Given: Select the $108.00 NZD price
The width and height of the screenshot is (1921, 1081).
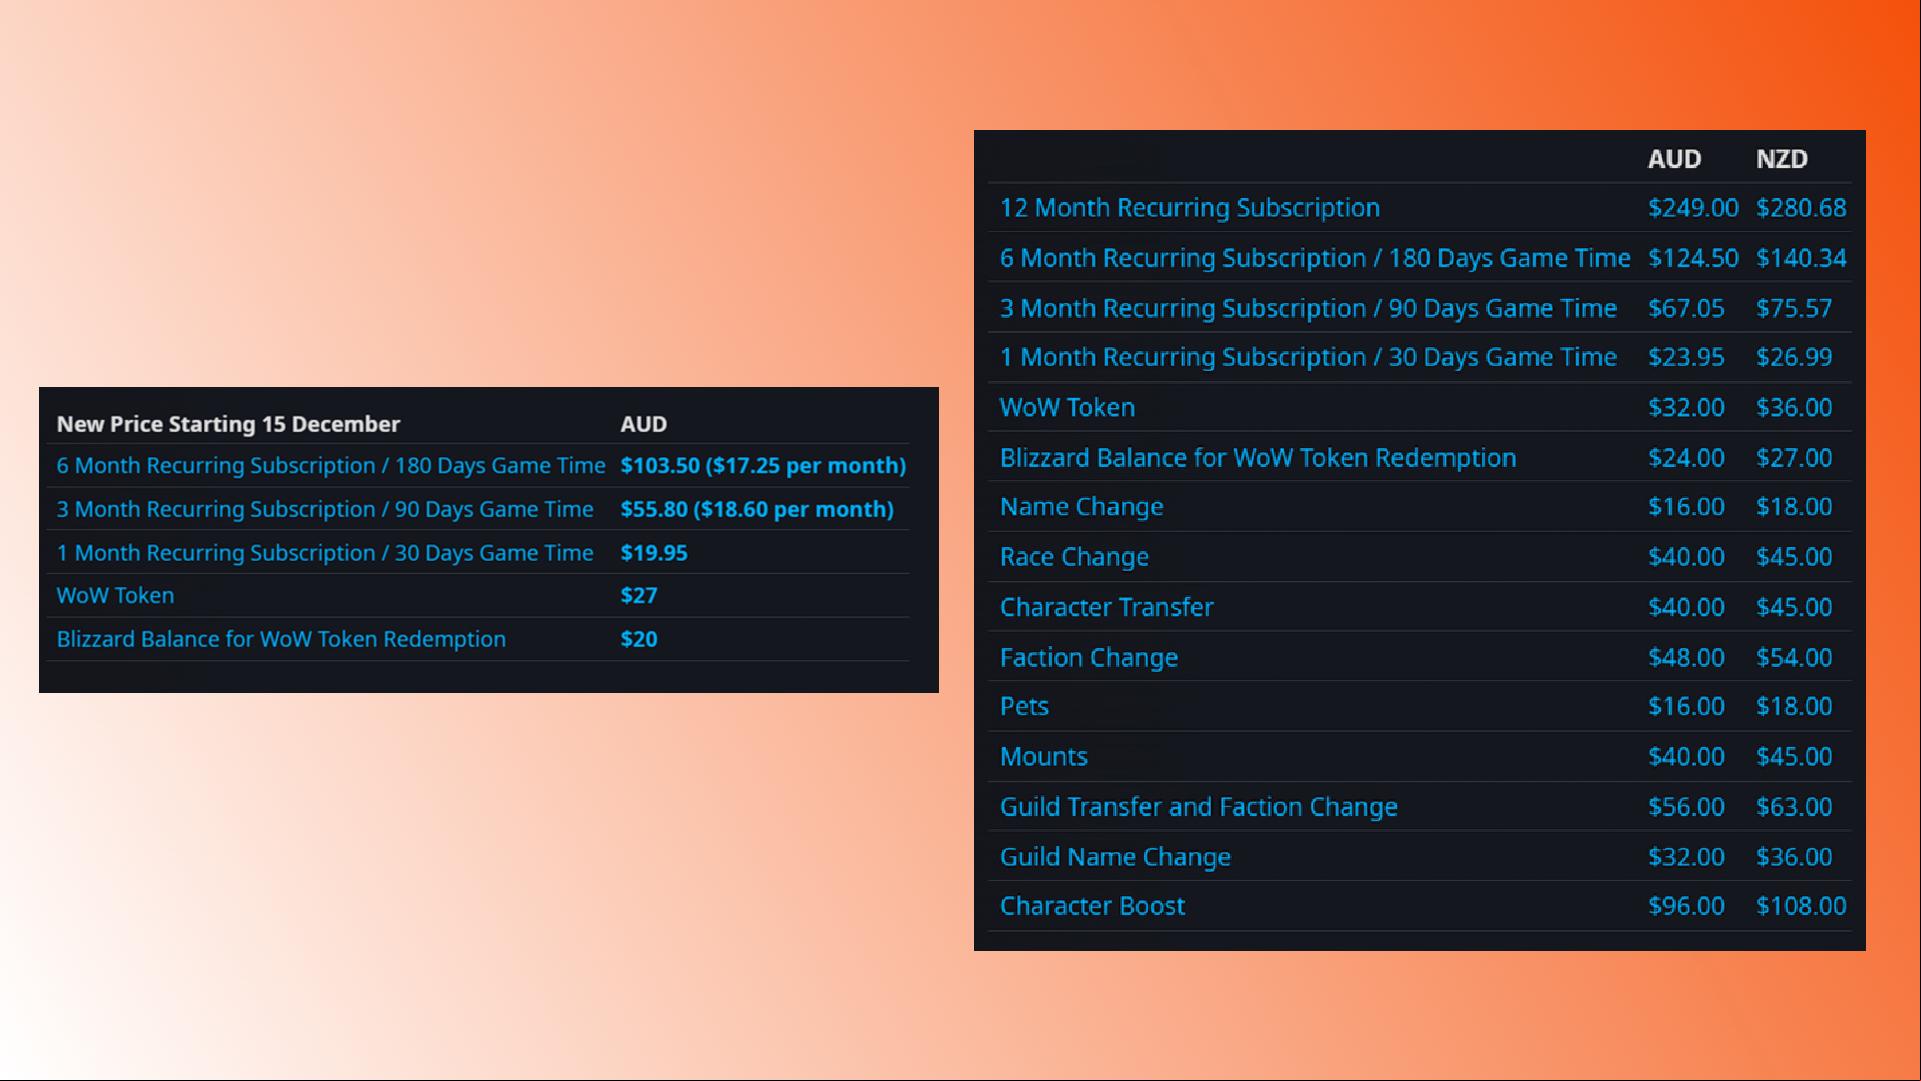Looking at the screenshot, I should point(1801,906).
